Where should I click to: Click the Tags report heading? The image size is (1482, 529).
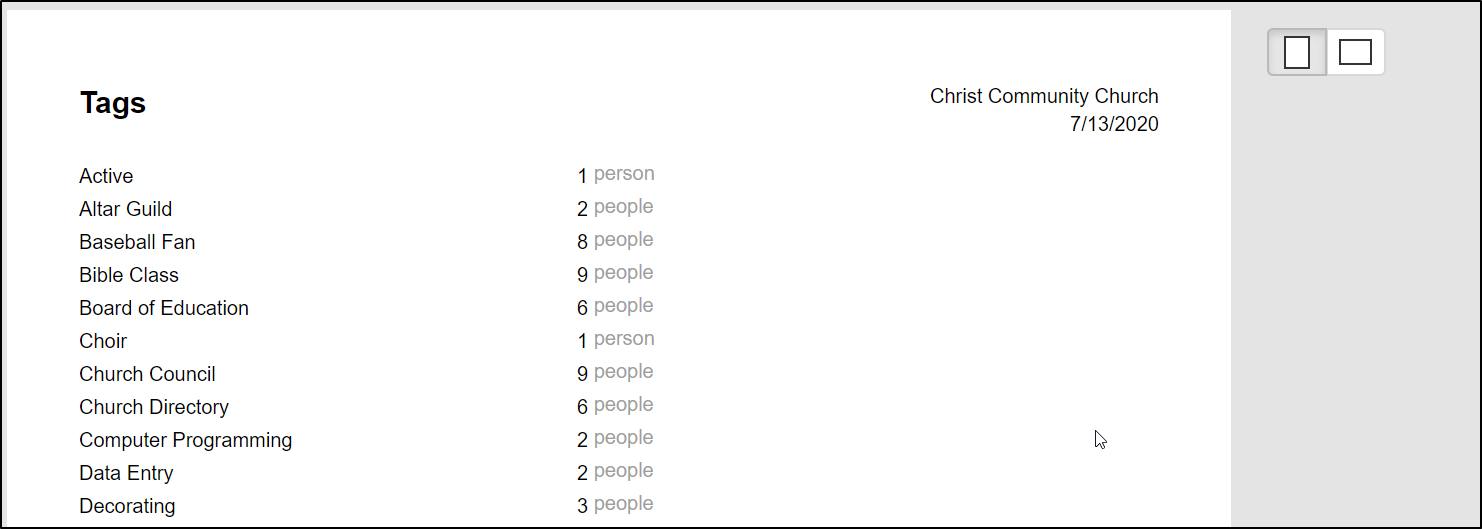coord(113,103)
